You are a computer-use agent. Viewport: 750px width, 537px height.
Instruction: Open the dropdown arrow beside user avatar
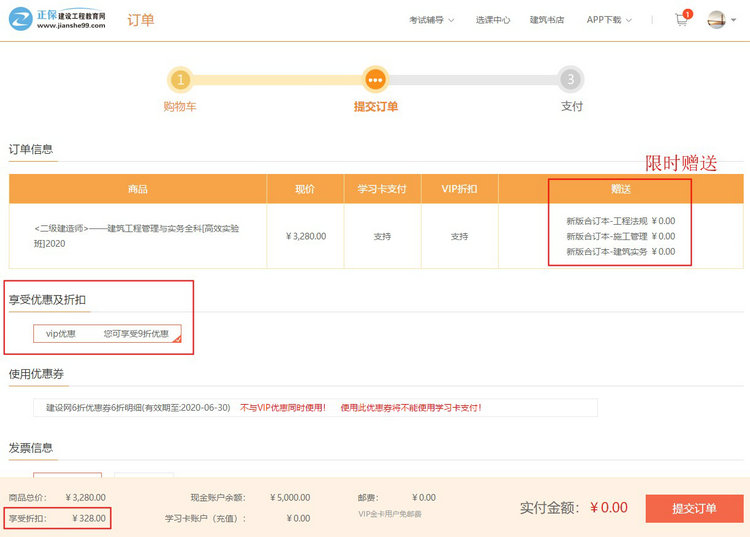pyautogui.click(x=735, y=20)
